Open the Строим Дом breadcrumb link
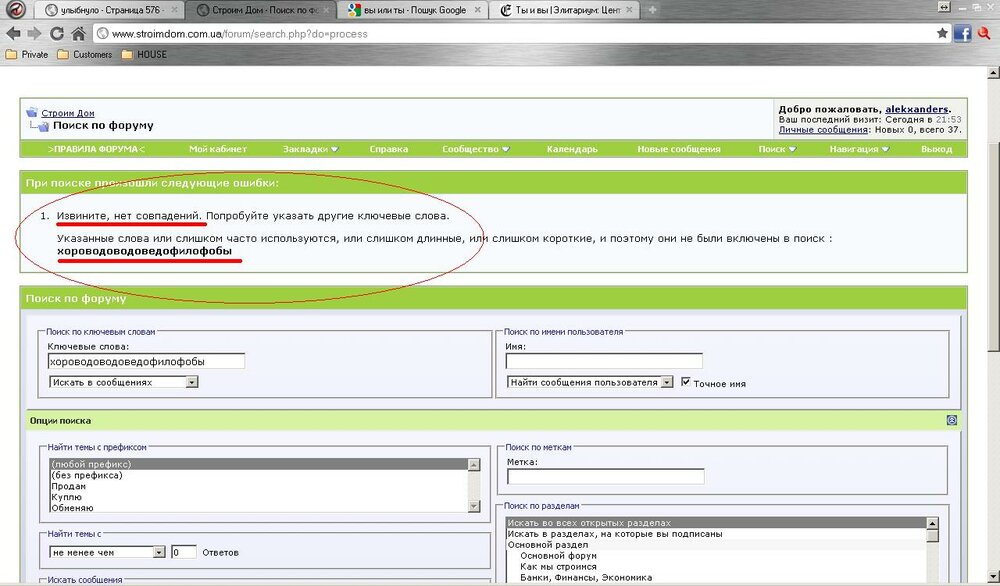 [68, 113]
